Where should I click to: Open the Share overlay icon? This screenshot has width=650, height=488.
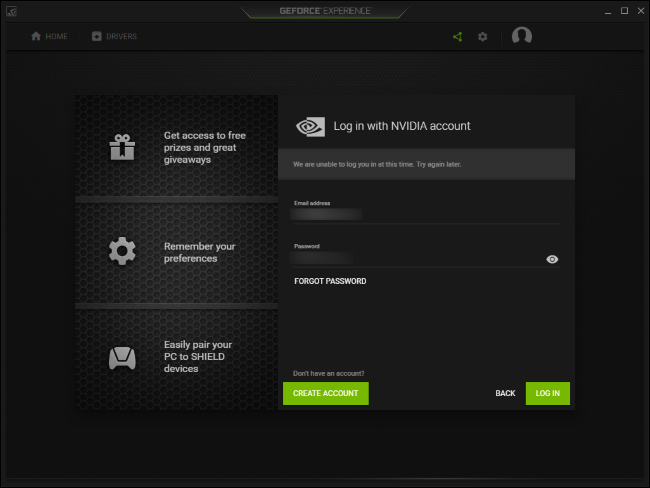coord(458,37)
